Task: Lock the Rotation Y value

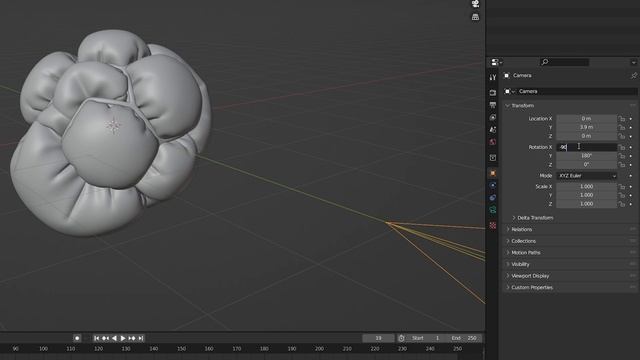Action: click(622, 156)
